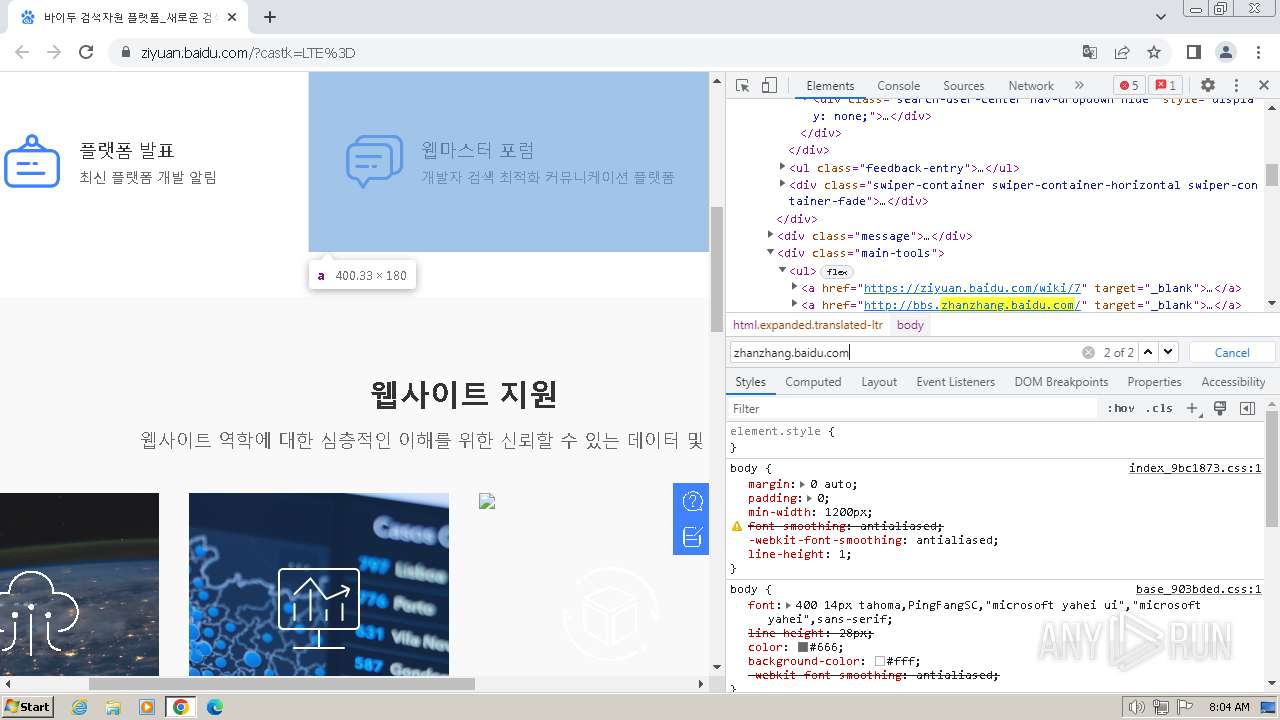
Task: Open a new browser tab
Action: tap(270, 17)
